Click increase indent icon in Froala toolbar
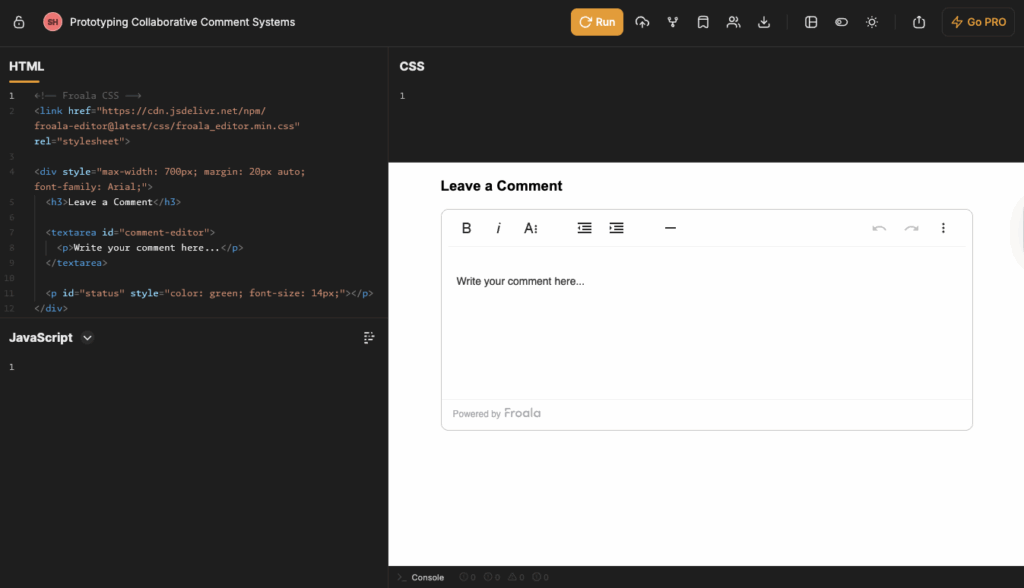The width and height of the screenshot is (1024, 588). (x=616, y=228)
